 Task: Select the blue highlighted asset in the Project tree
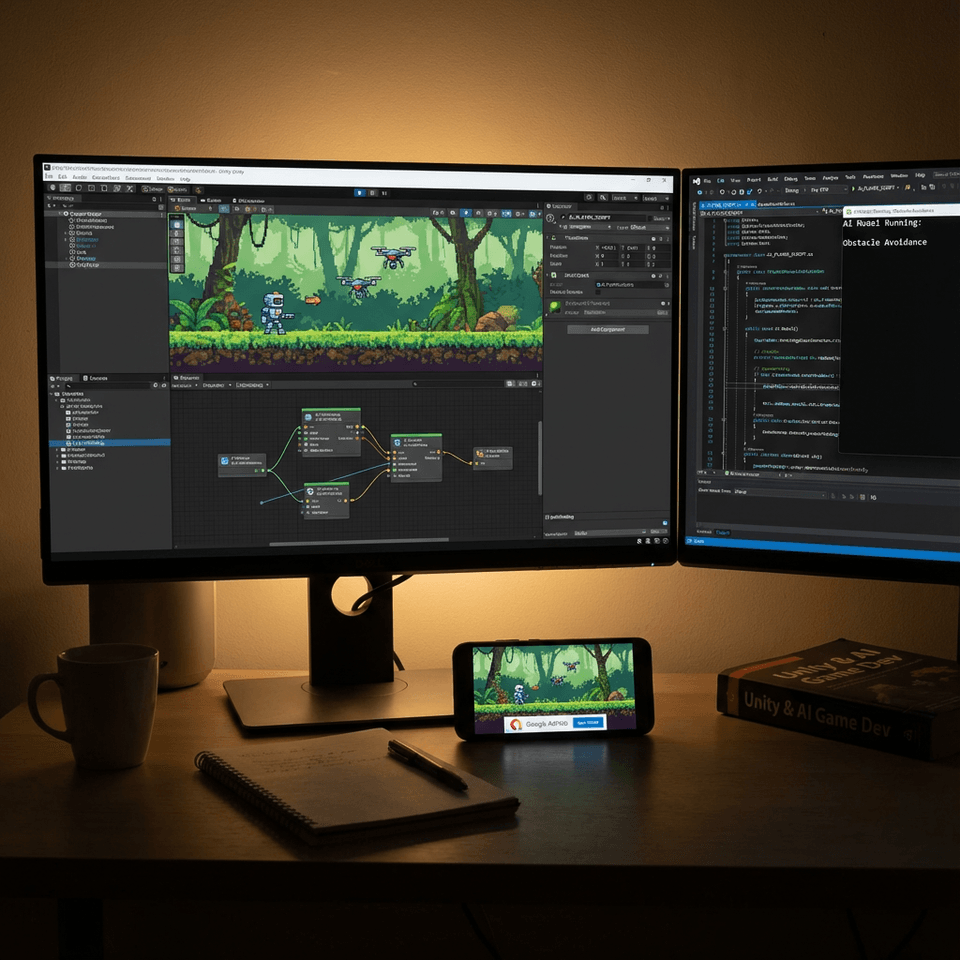(110, 443)
